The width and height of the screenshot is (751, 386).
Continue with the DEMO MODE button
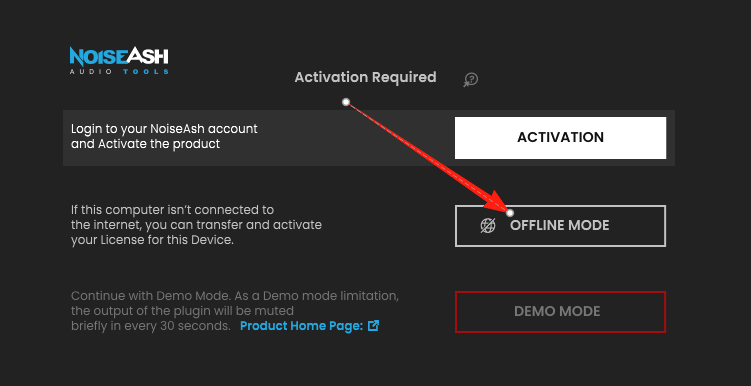(x=560, y=312)
